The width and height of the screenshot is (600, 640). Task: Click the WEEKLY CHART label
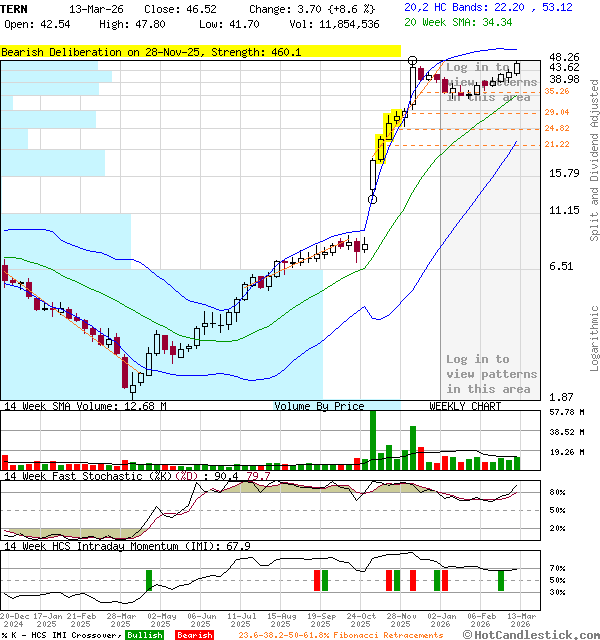point(465,406)
